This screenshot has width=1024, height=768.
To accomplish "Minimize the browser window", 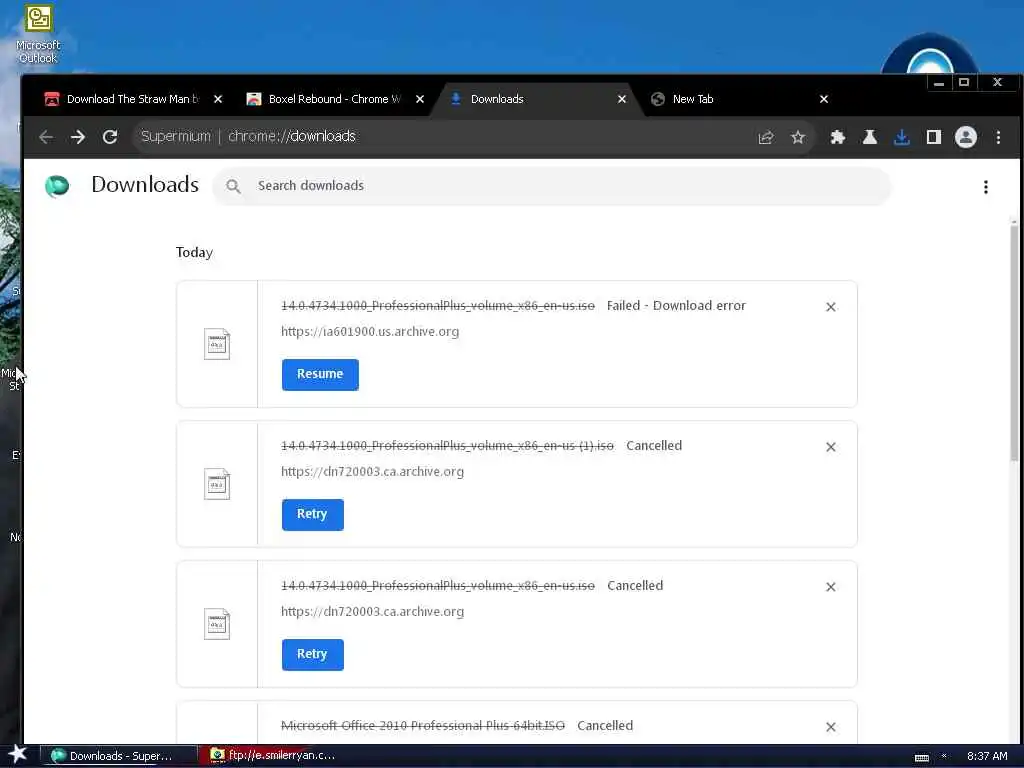I will (x=938, y=83).
